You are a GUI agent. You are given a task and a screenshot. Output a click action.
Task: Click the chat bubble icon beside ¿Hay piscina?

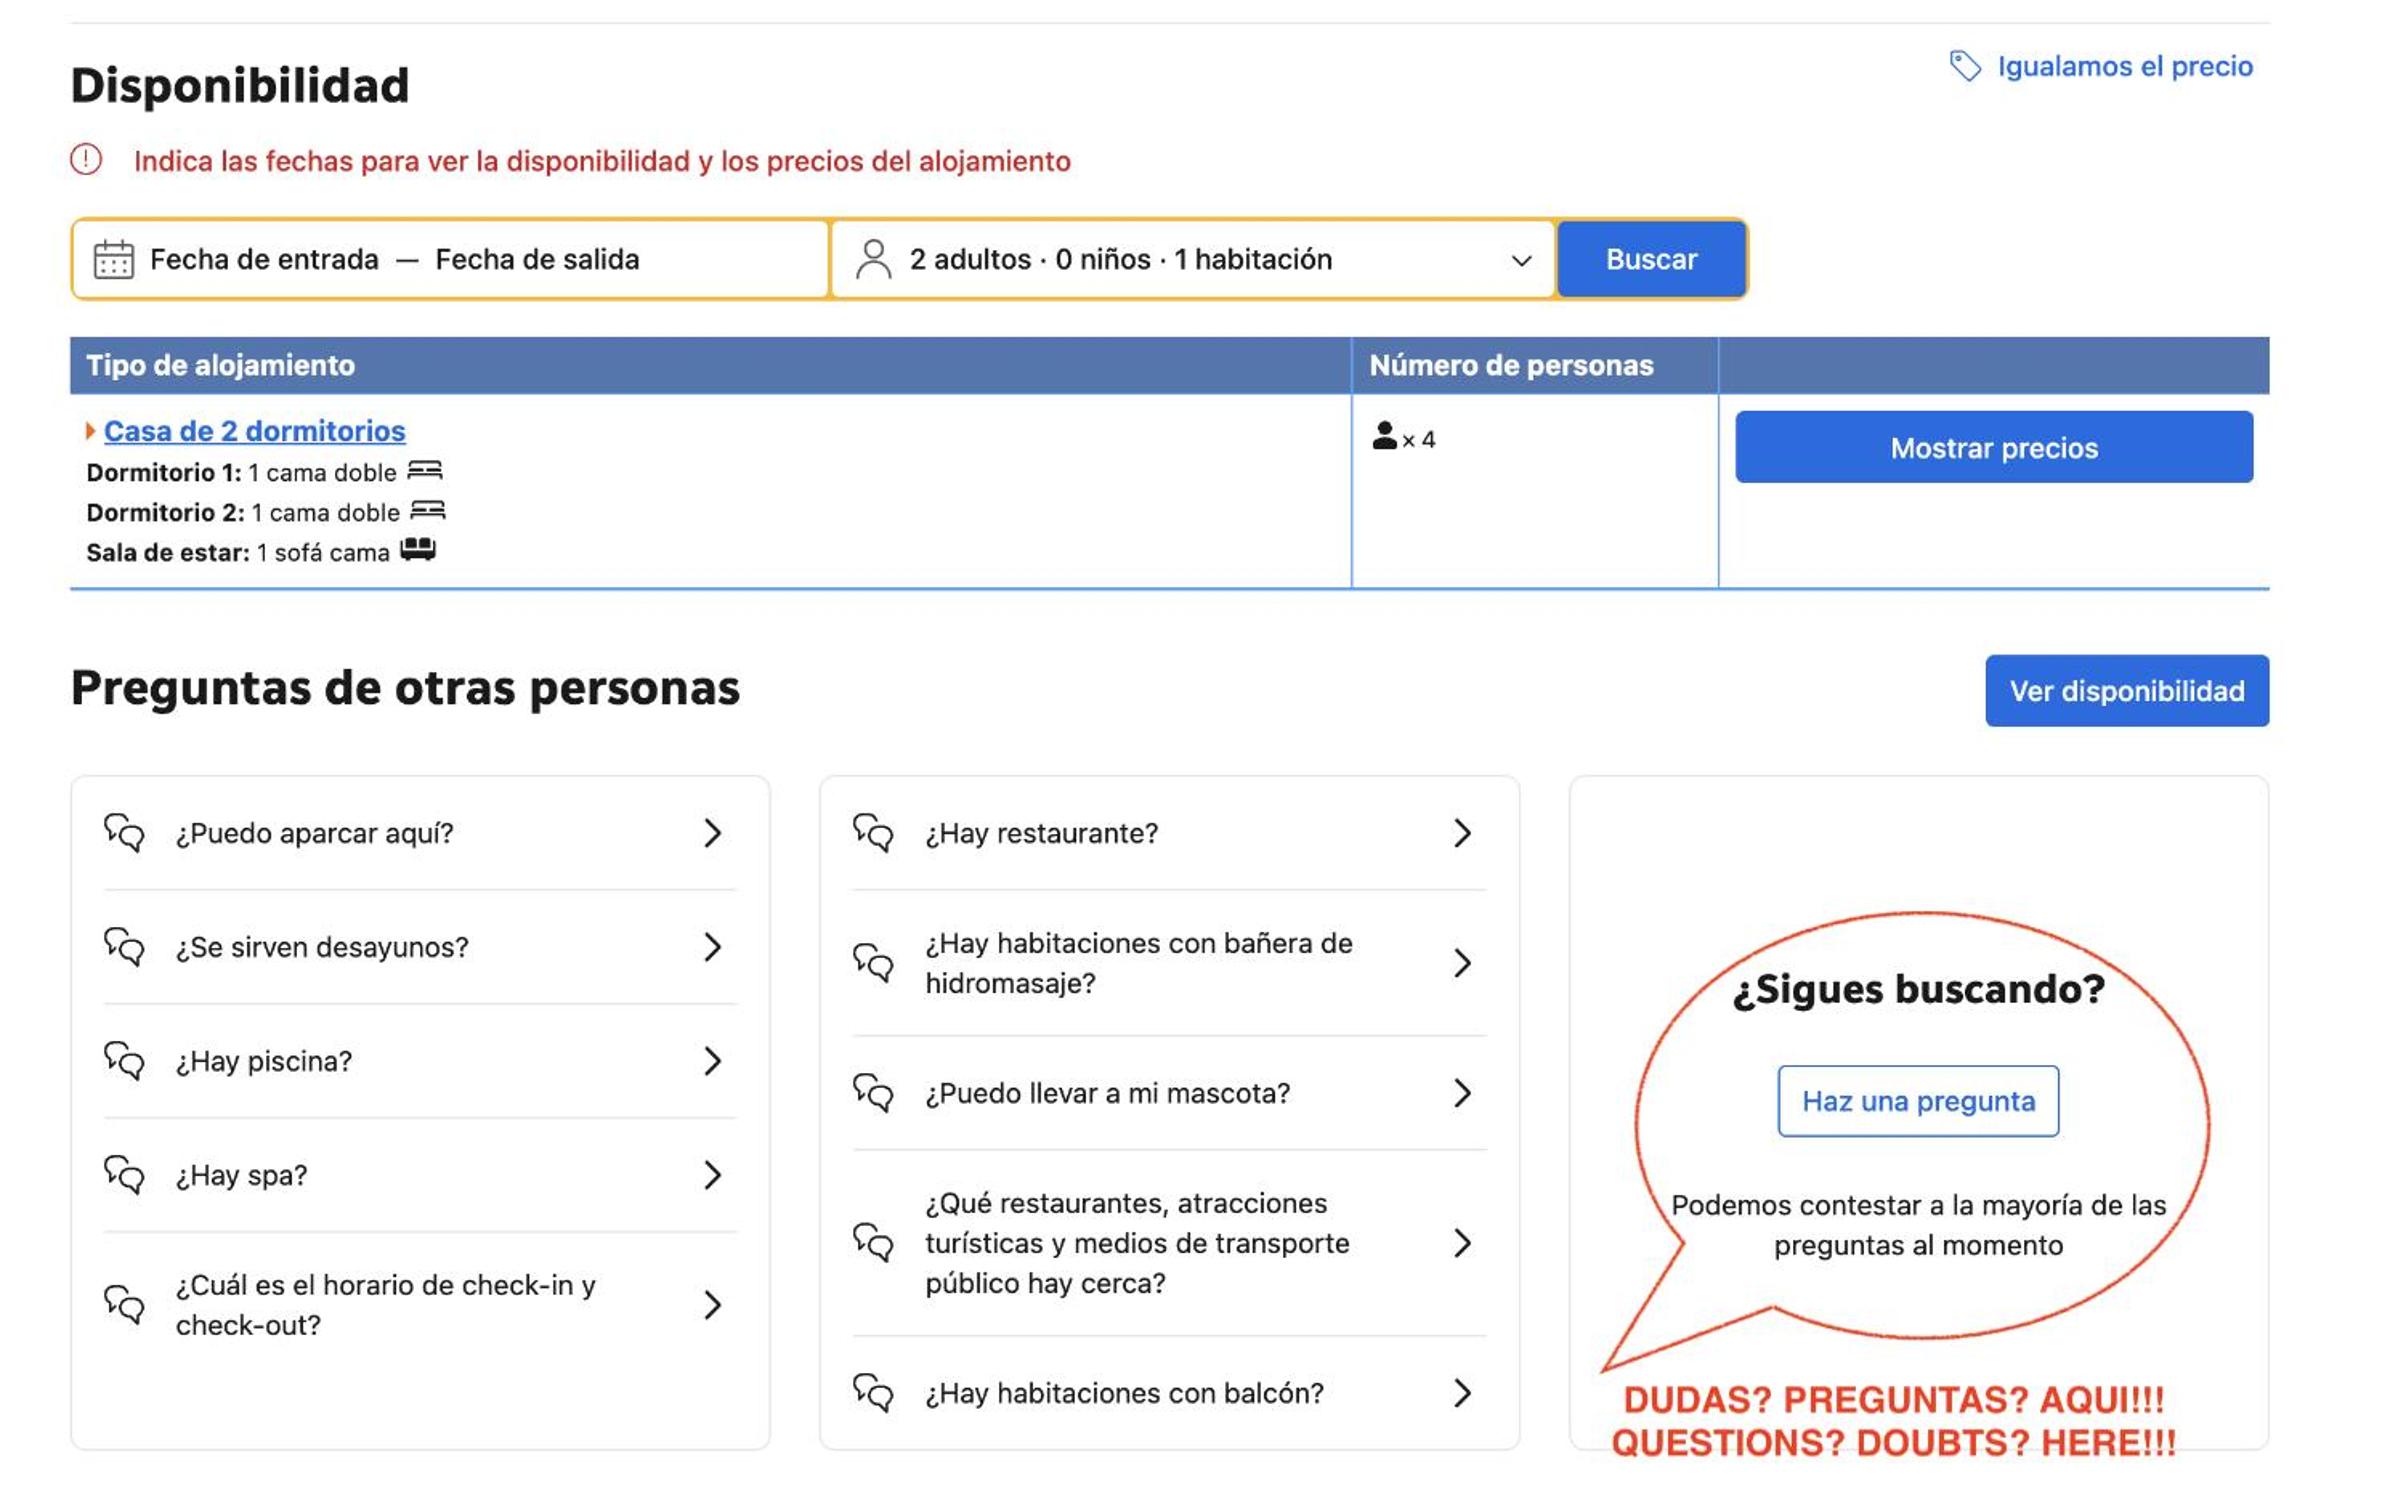tap(124, 1060)
